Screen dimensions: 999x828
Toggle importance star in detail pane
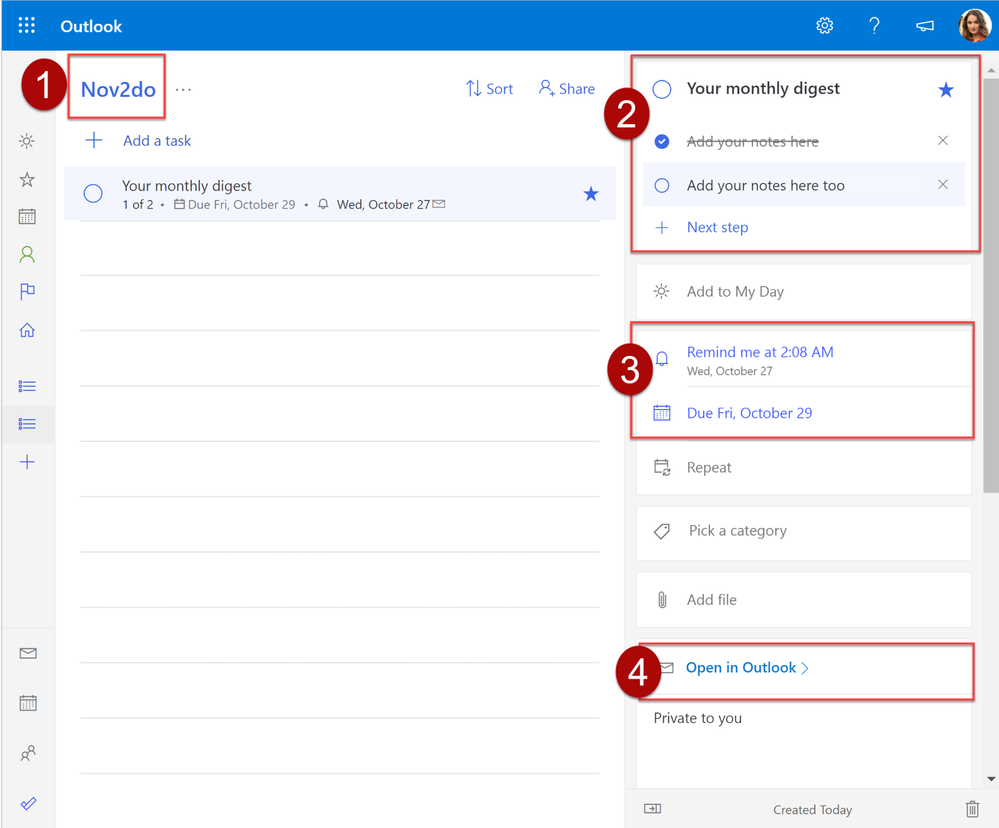pos(945,90)
